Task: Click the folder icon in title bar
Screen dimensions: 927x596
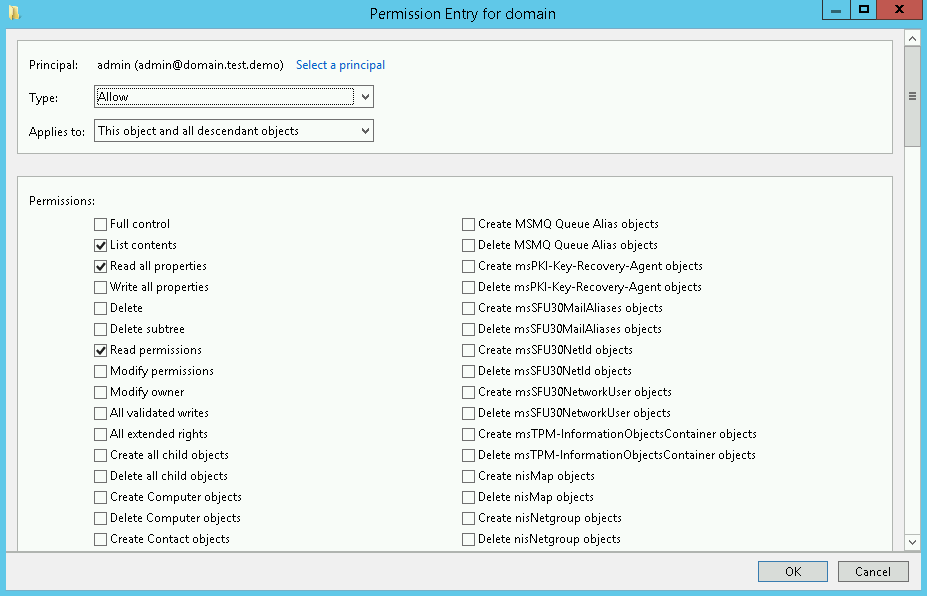Action: pos(14,12)
